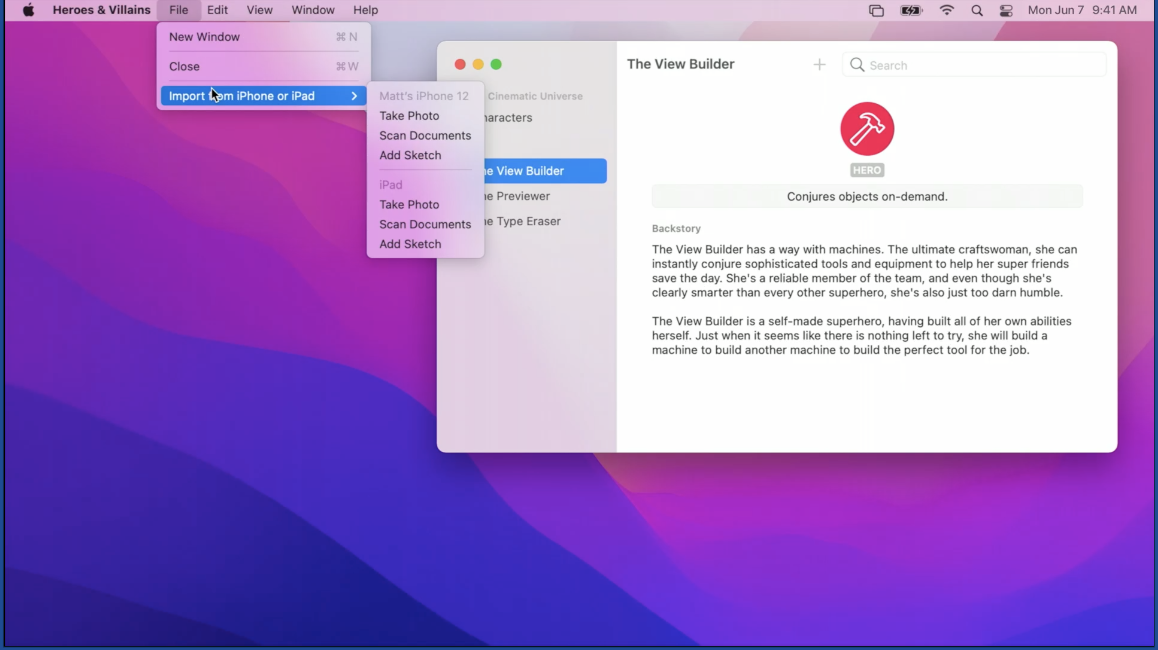Open the Window menu
1158x650 pixels.
click(x=312, y=10)
